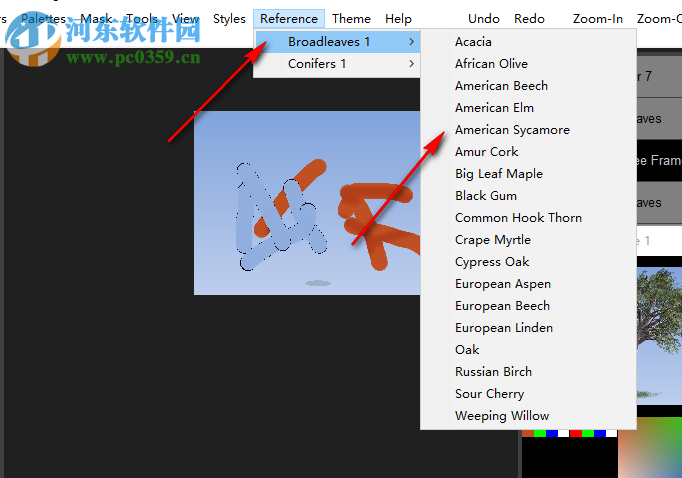Select the red palette swatch
The image size is (682, 478).
(576, 433)
